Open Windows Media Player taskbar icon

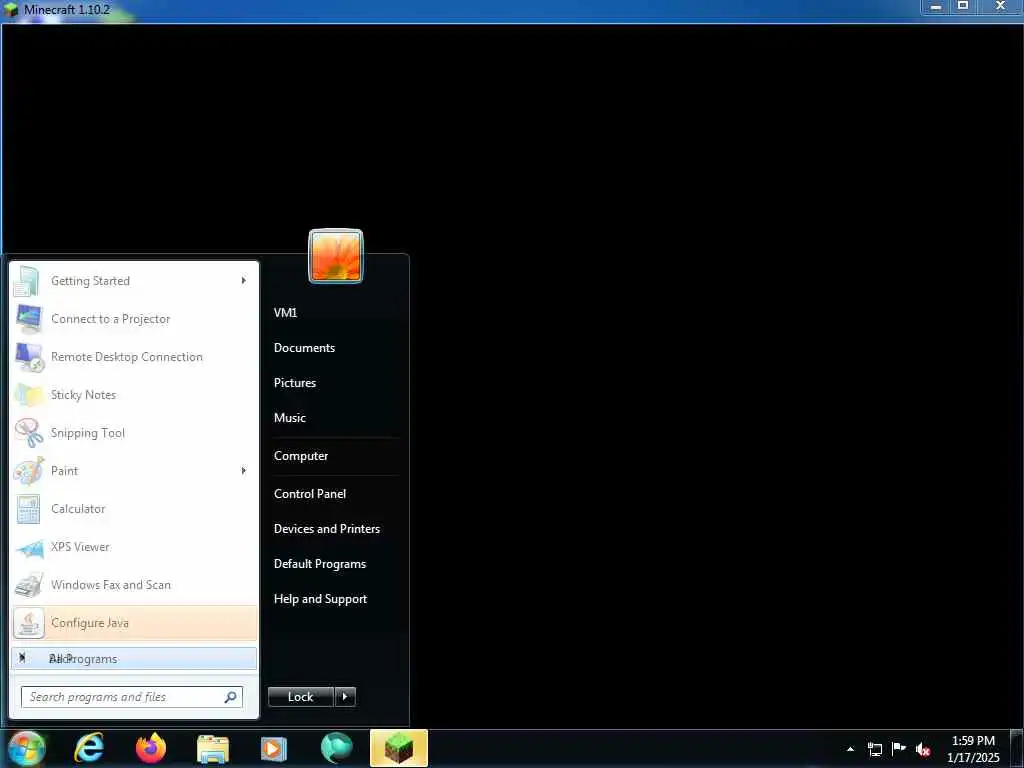274,749
